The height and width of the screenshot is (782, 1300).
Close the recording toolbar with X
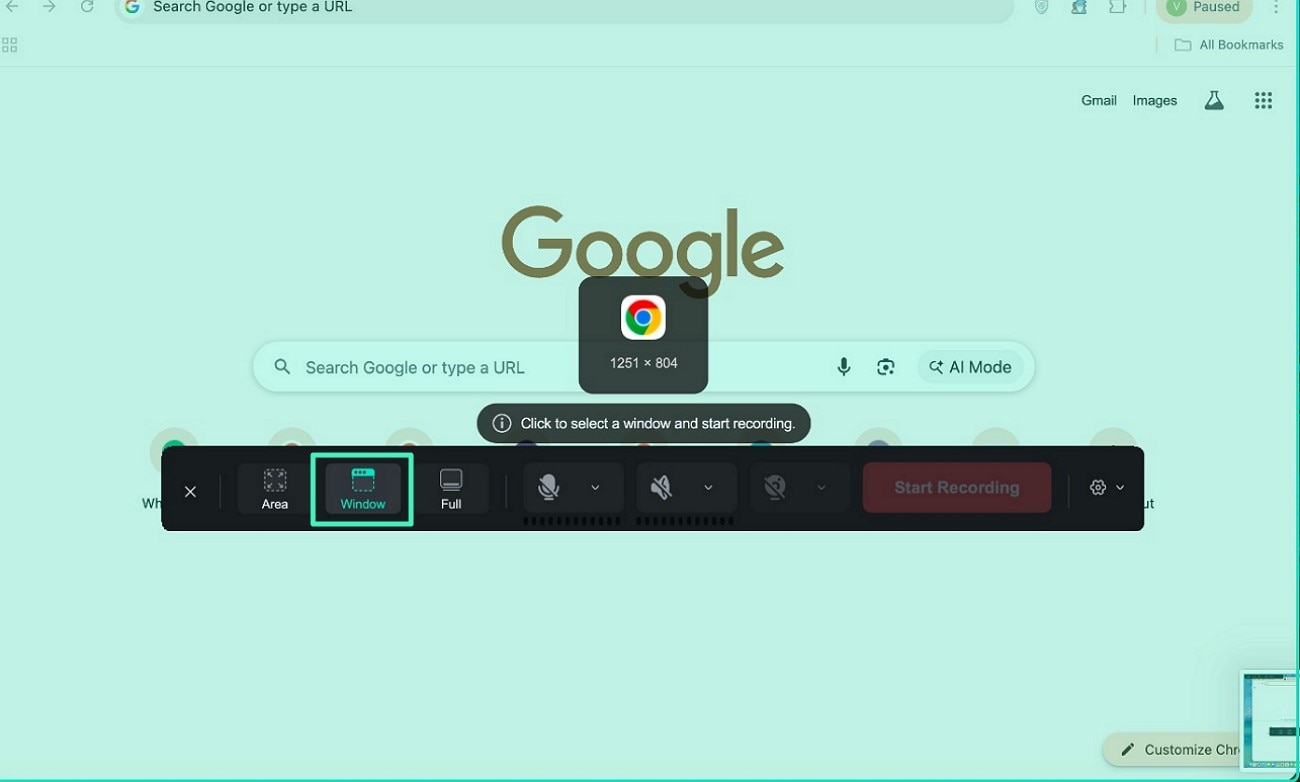[x=190, y=491]
